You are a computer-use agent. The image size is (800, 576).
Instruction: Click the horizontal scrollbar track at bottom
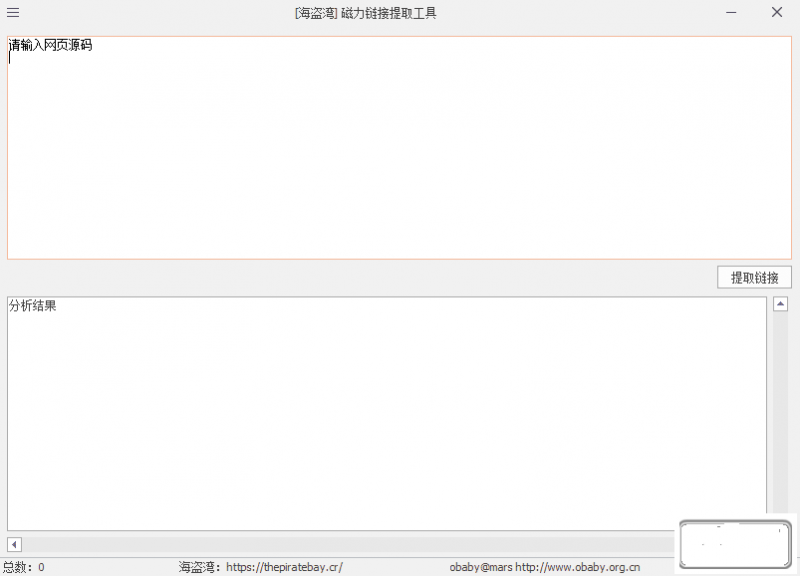point(400,544)
